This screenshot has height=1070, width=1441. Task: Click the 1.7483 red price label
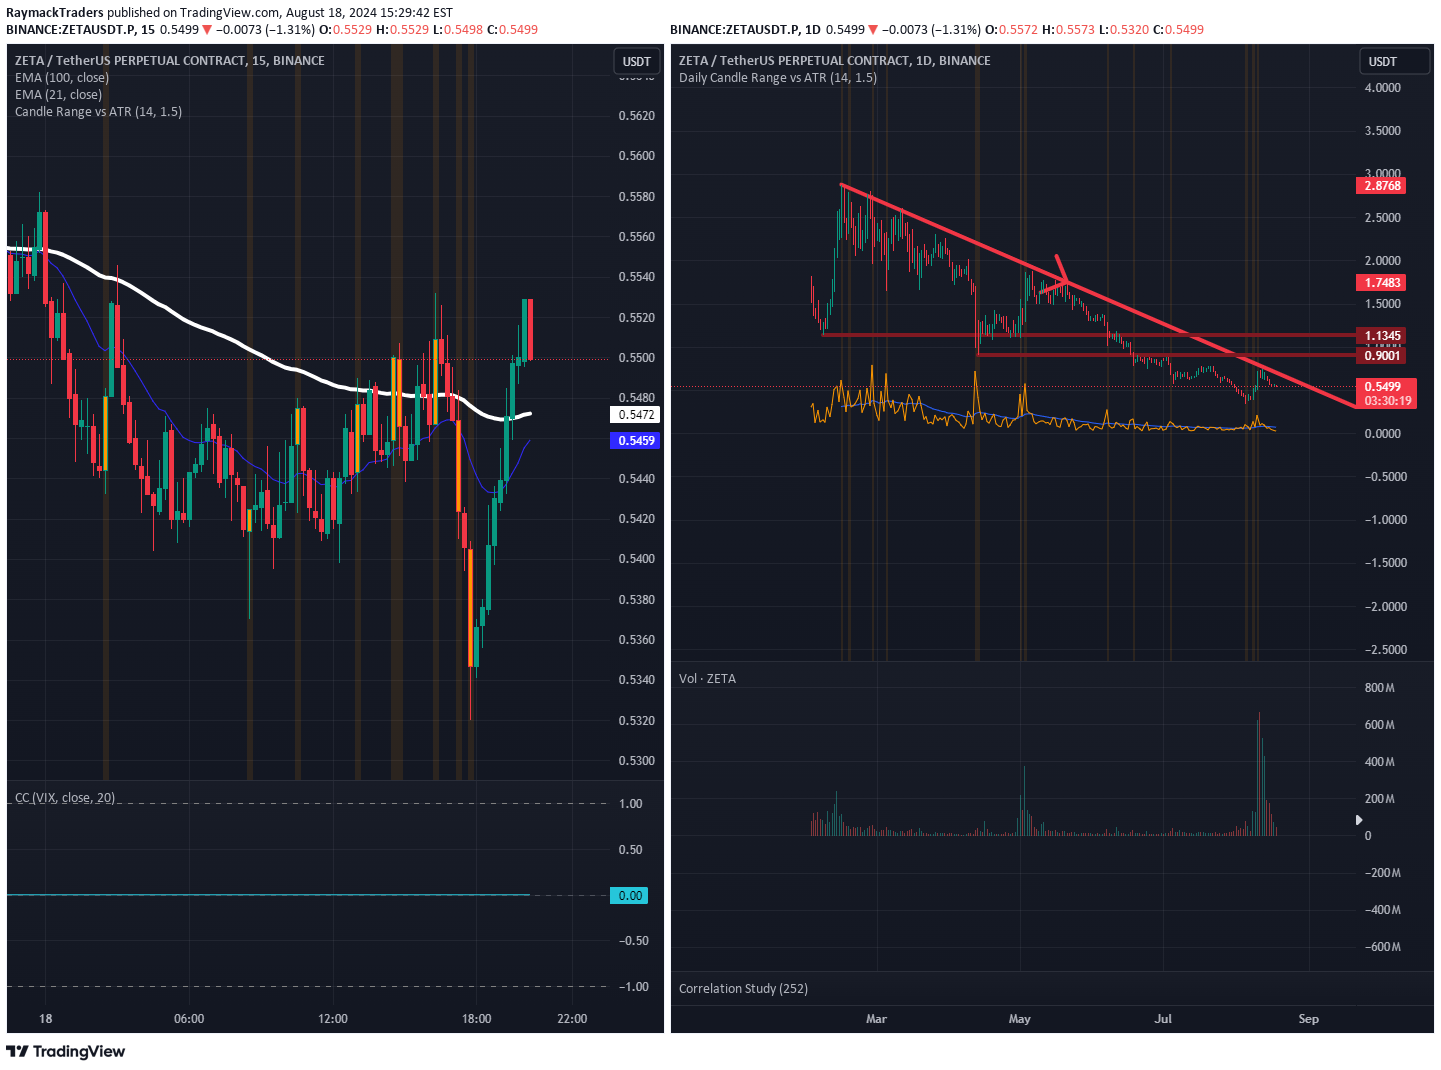[x=1382, y=283]
